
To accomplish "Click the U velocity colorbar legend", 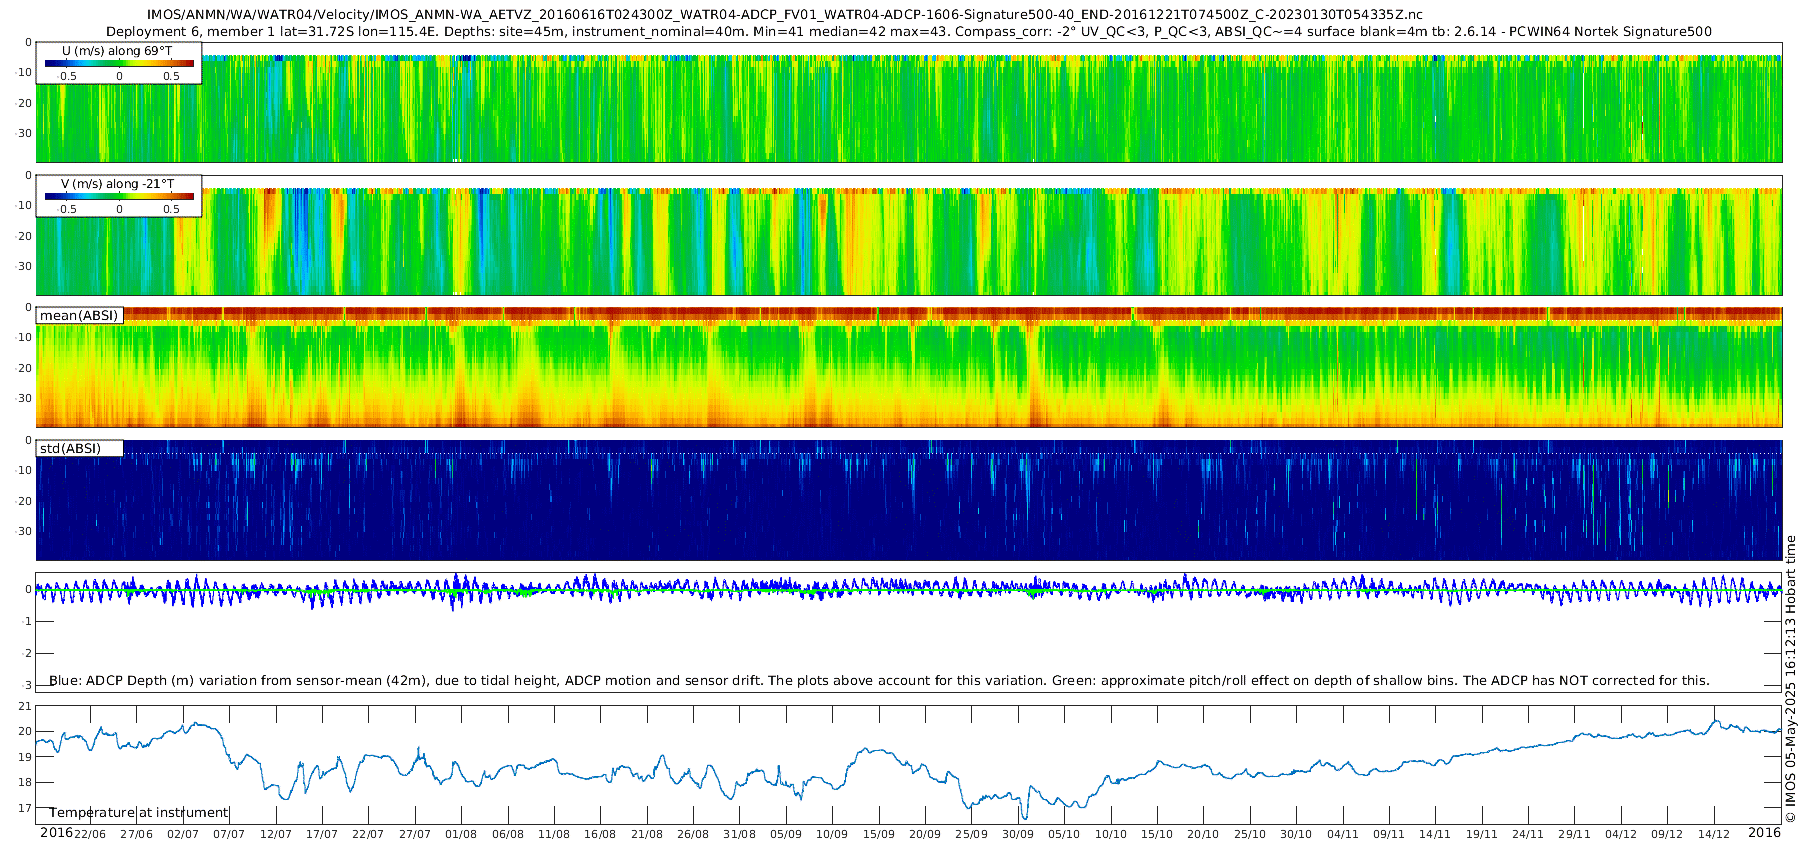I will pos(119,63).
